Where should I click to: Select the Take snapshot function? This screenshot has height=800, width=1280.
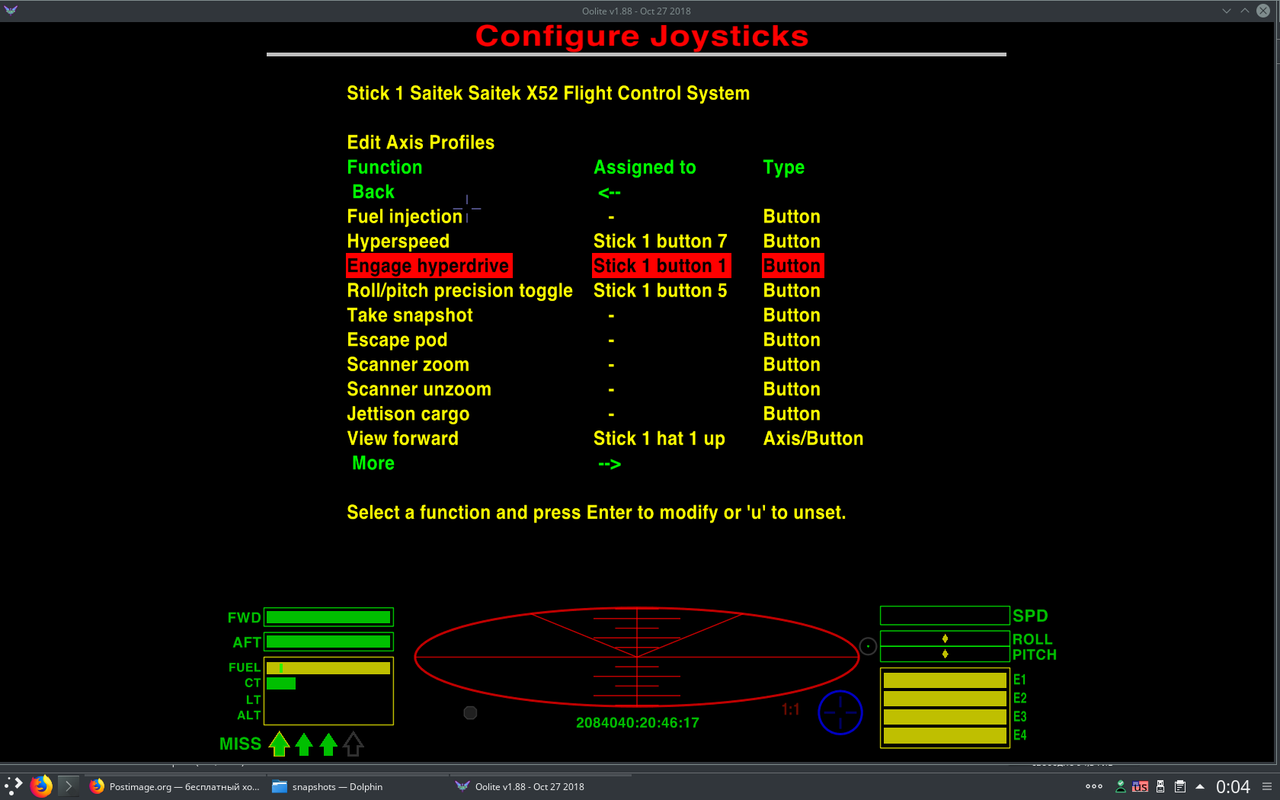[410, 315]
